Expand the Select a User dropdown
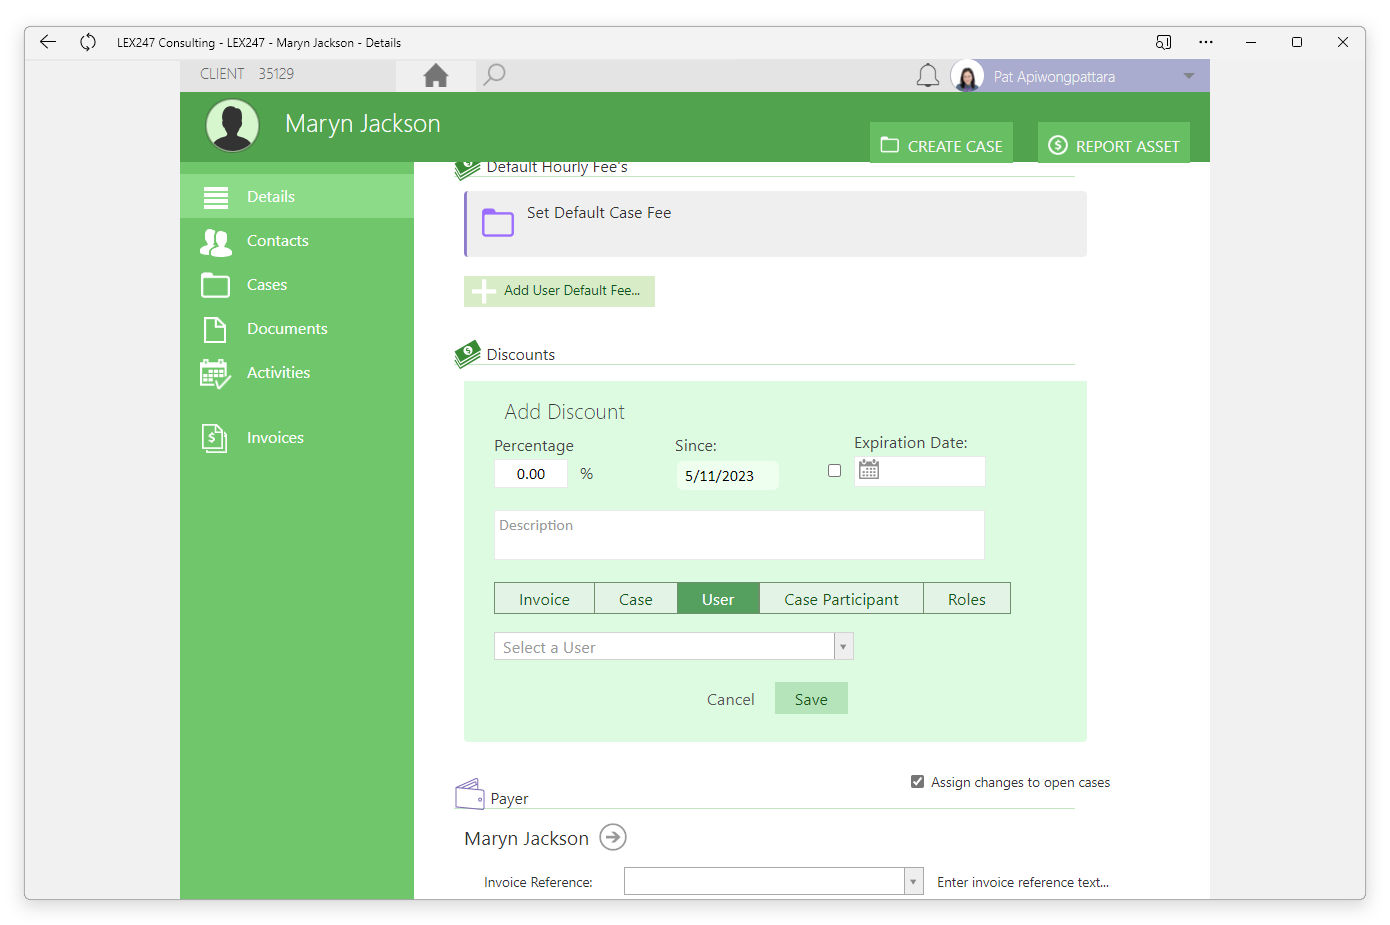Screen dimensions: 1390x925 (x=843, y=647)
